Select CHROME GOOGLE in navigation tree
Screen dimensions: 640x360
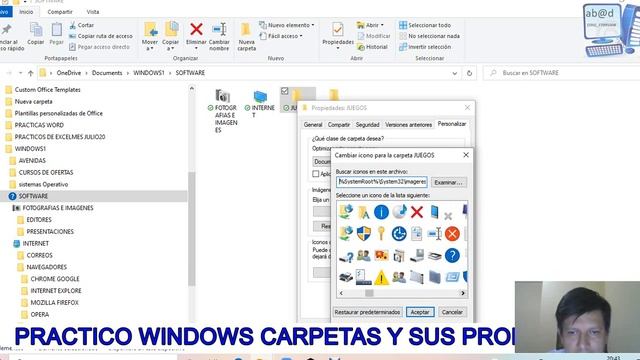55,279
